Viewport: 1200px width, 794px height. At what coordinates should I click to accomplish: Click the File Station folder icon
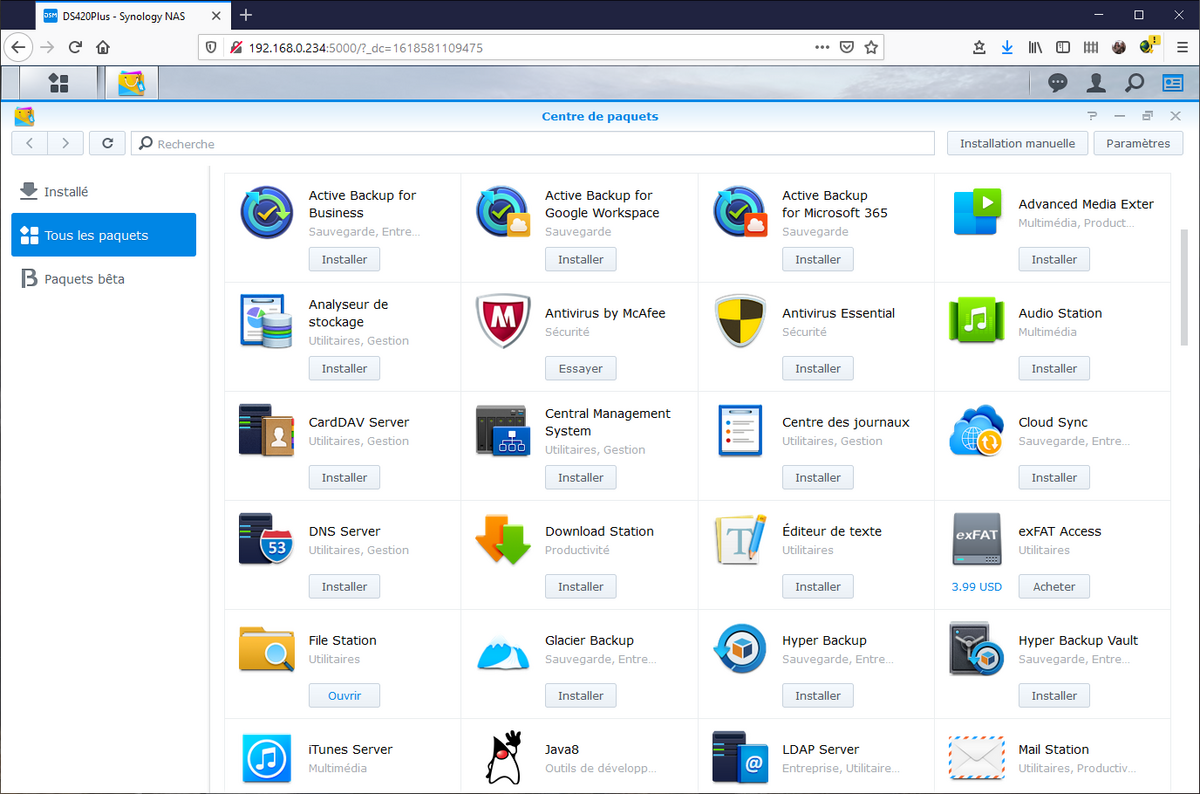click(266, 648)
